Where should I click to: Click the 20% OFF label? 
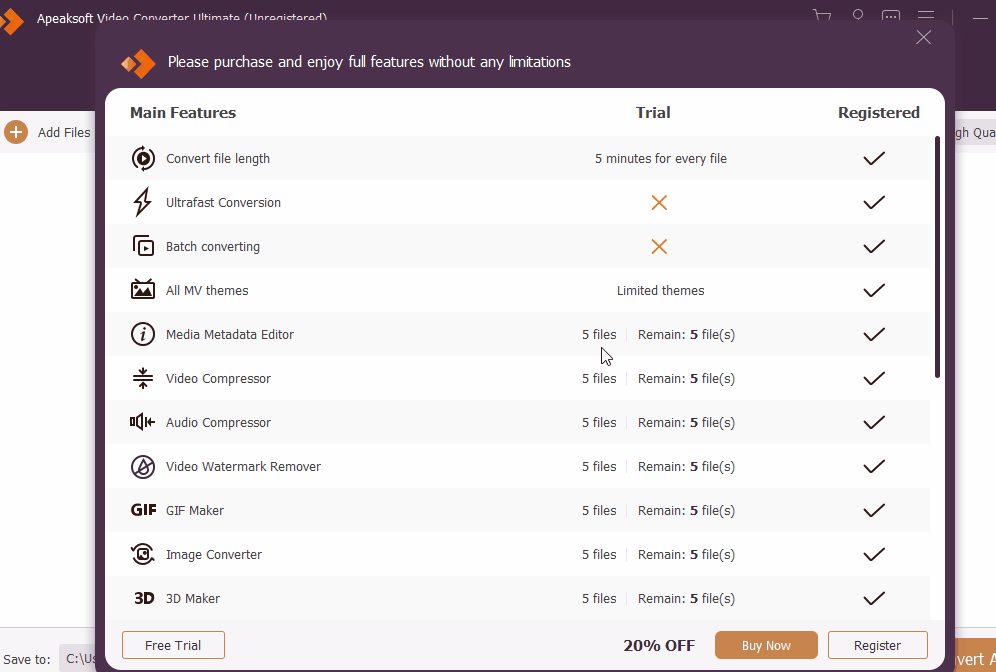pos(659,645)
